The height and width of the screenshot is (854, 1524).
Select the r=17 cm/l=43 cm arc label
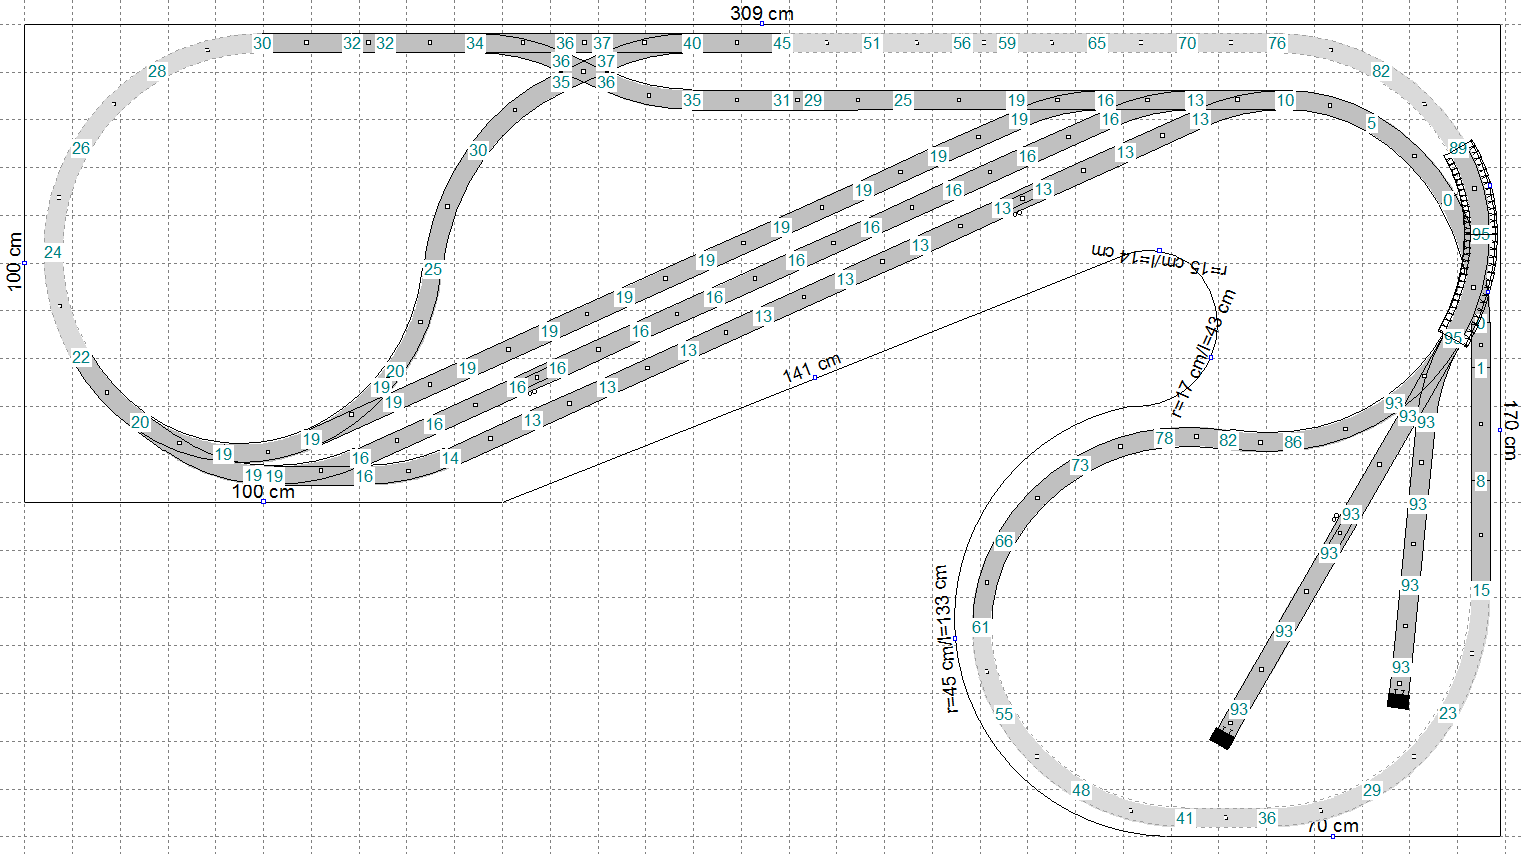[1204, 354]
